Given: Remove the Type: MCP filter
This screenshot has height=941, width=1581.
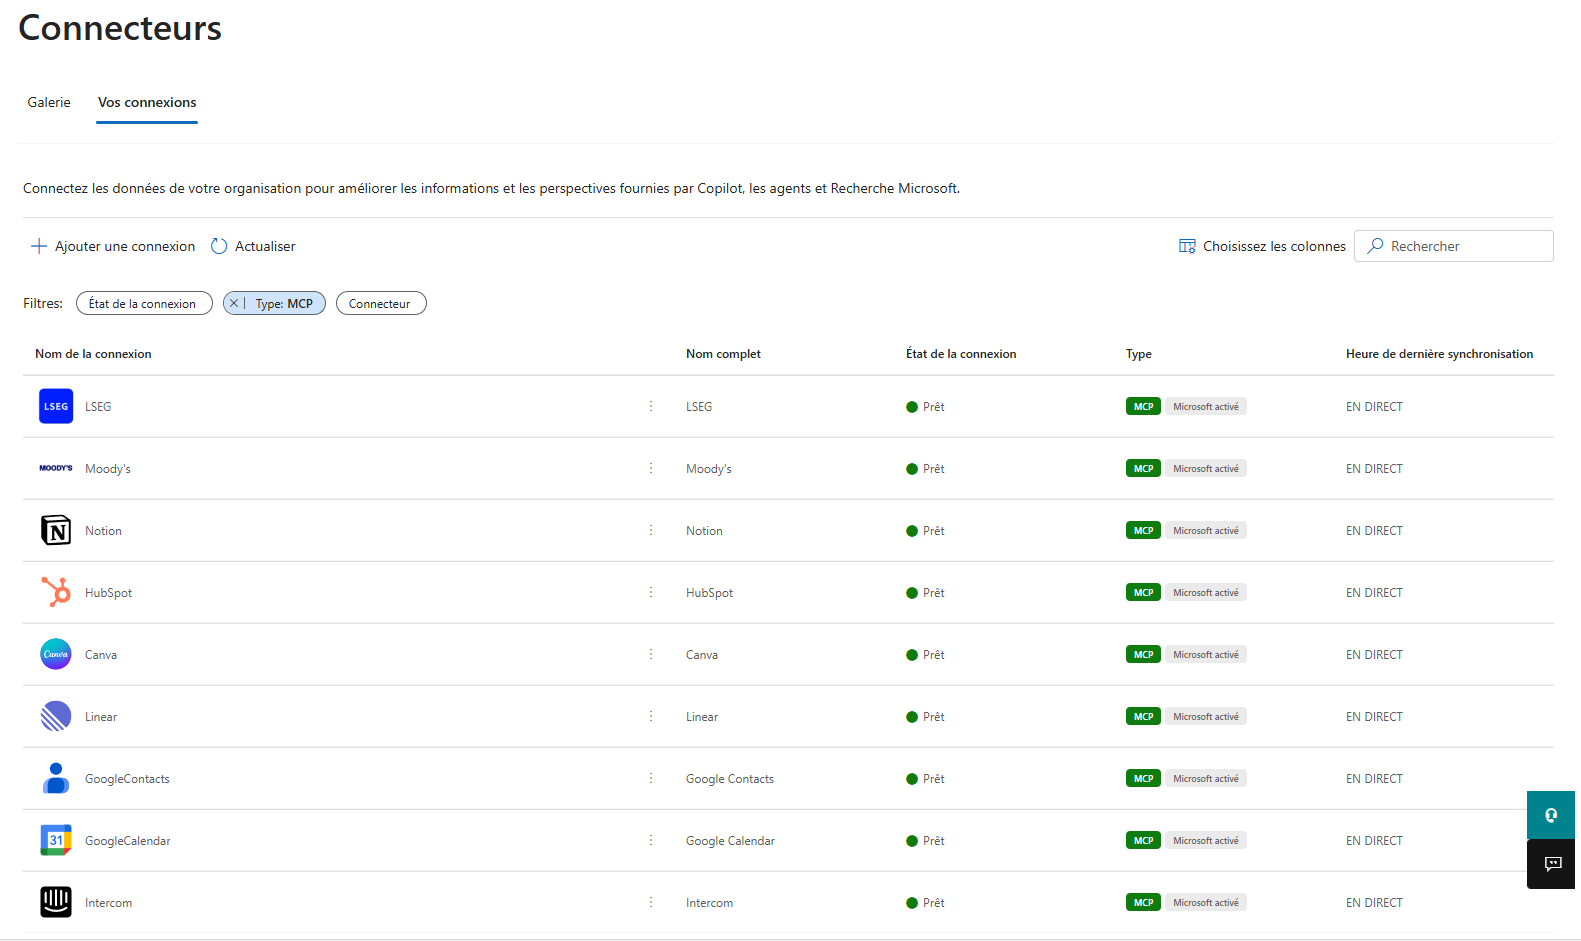Looking at the screenshot, I should [234, 303].
